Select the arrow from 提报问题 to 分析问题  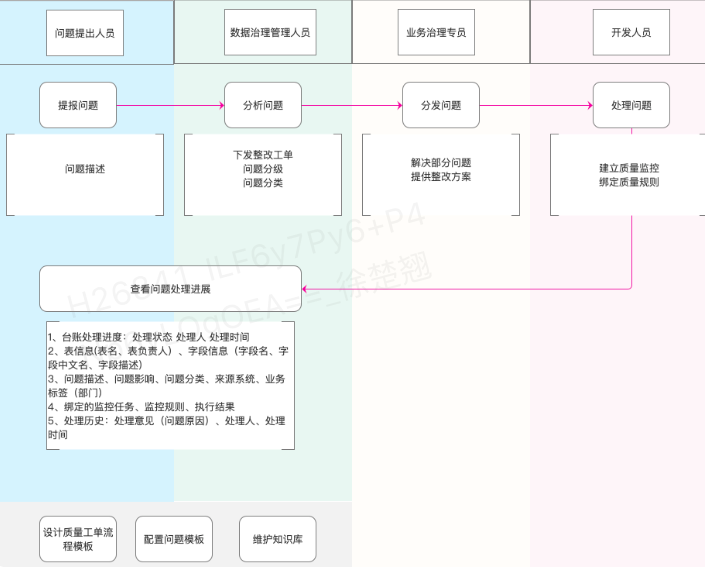point(169,105)
